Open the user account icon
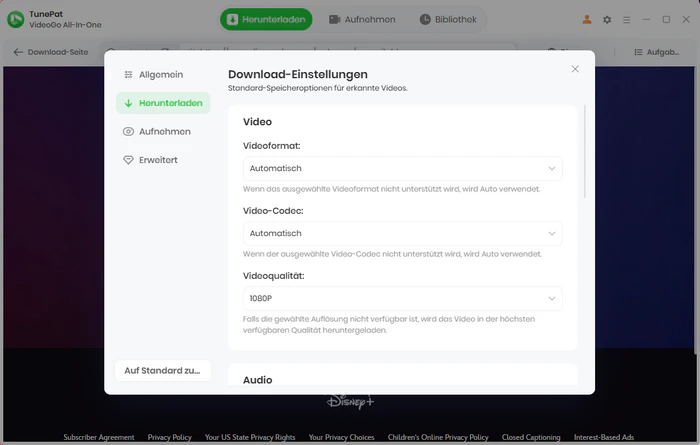 (x=587, y=20)
